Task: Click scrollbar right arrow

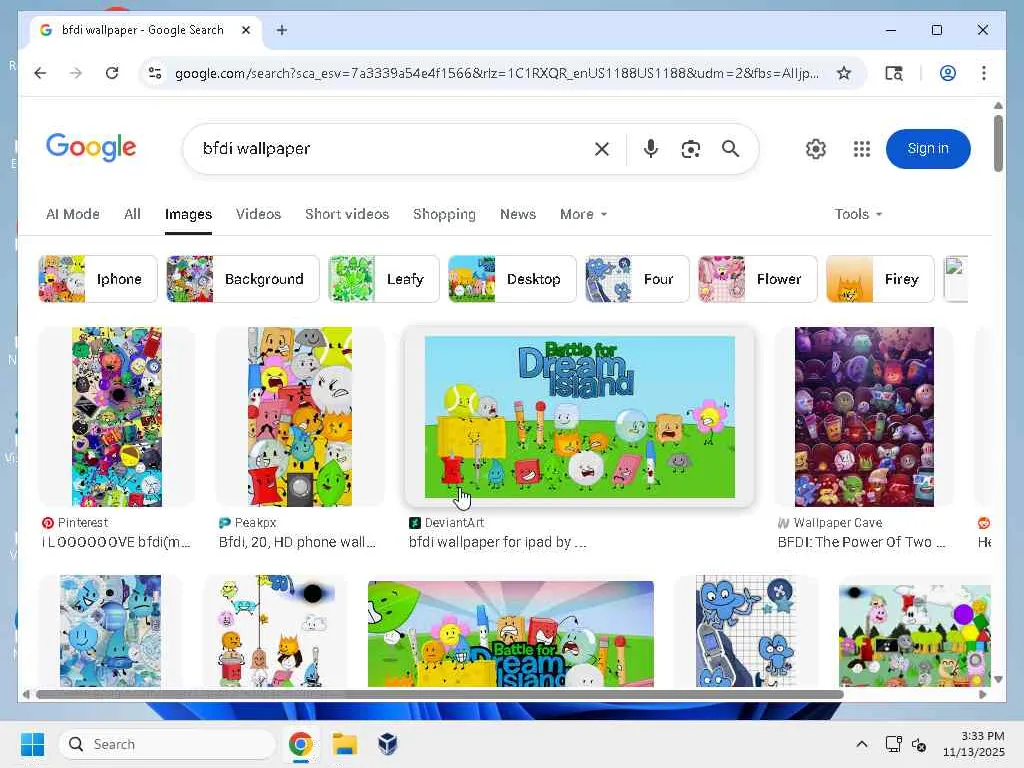Action: point(982,694)
